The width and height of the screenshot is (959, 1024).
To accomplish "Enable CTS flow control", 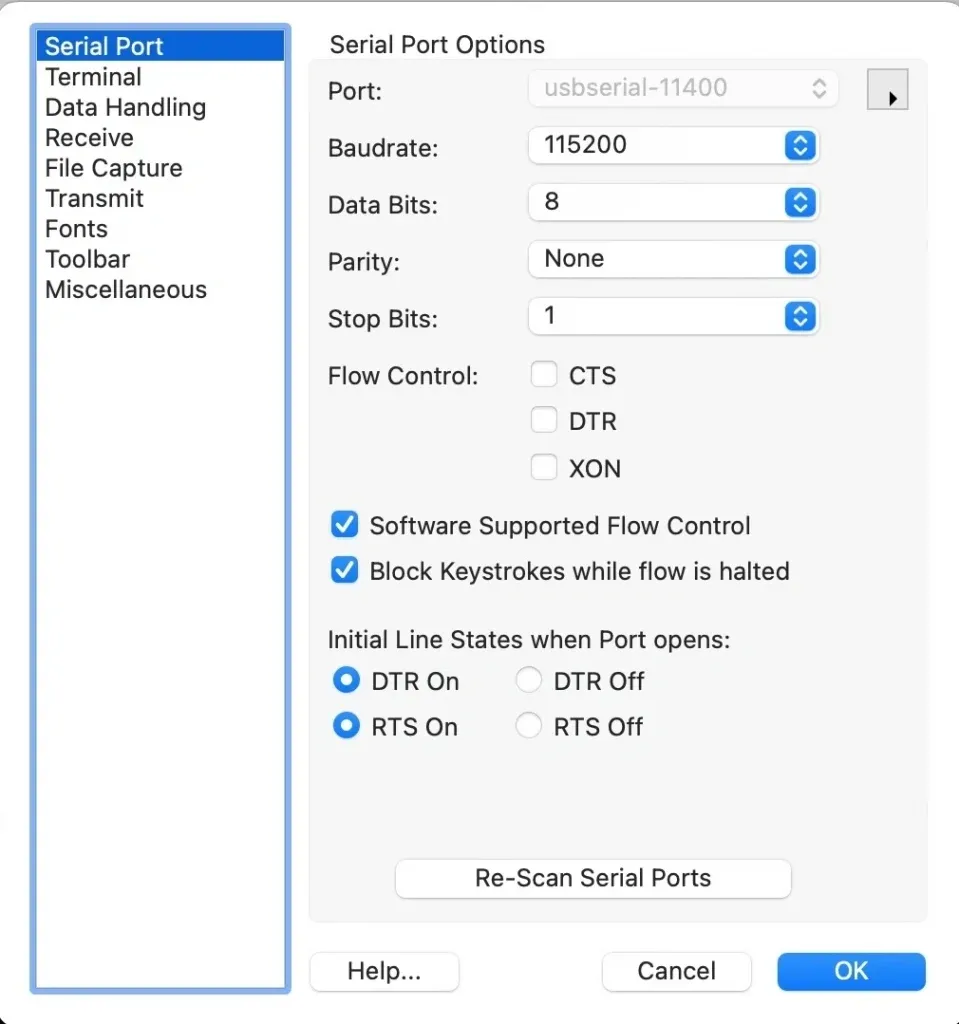I will pos(544,374).
